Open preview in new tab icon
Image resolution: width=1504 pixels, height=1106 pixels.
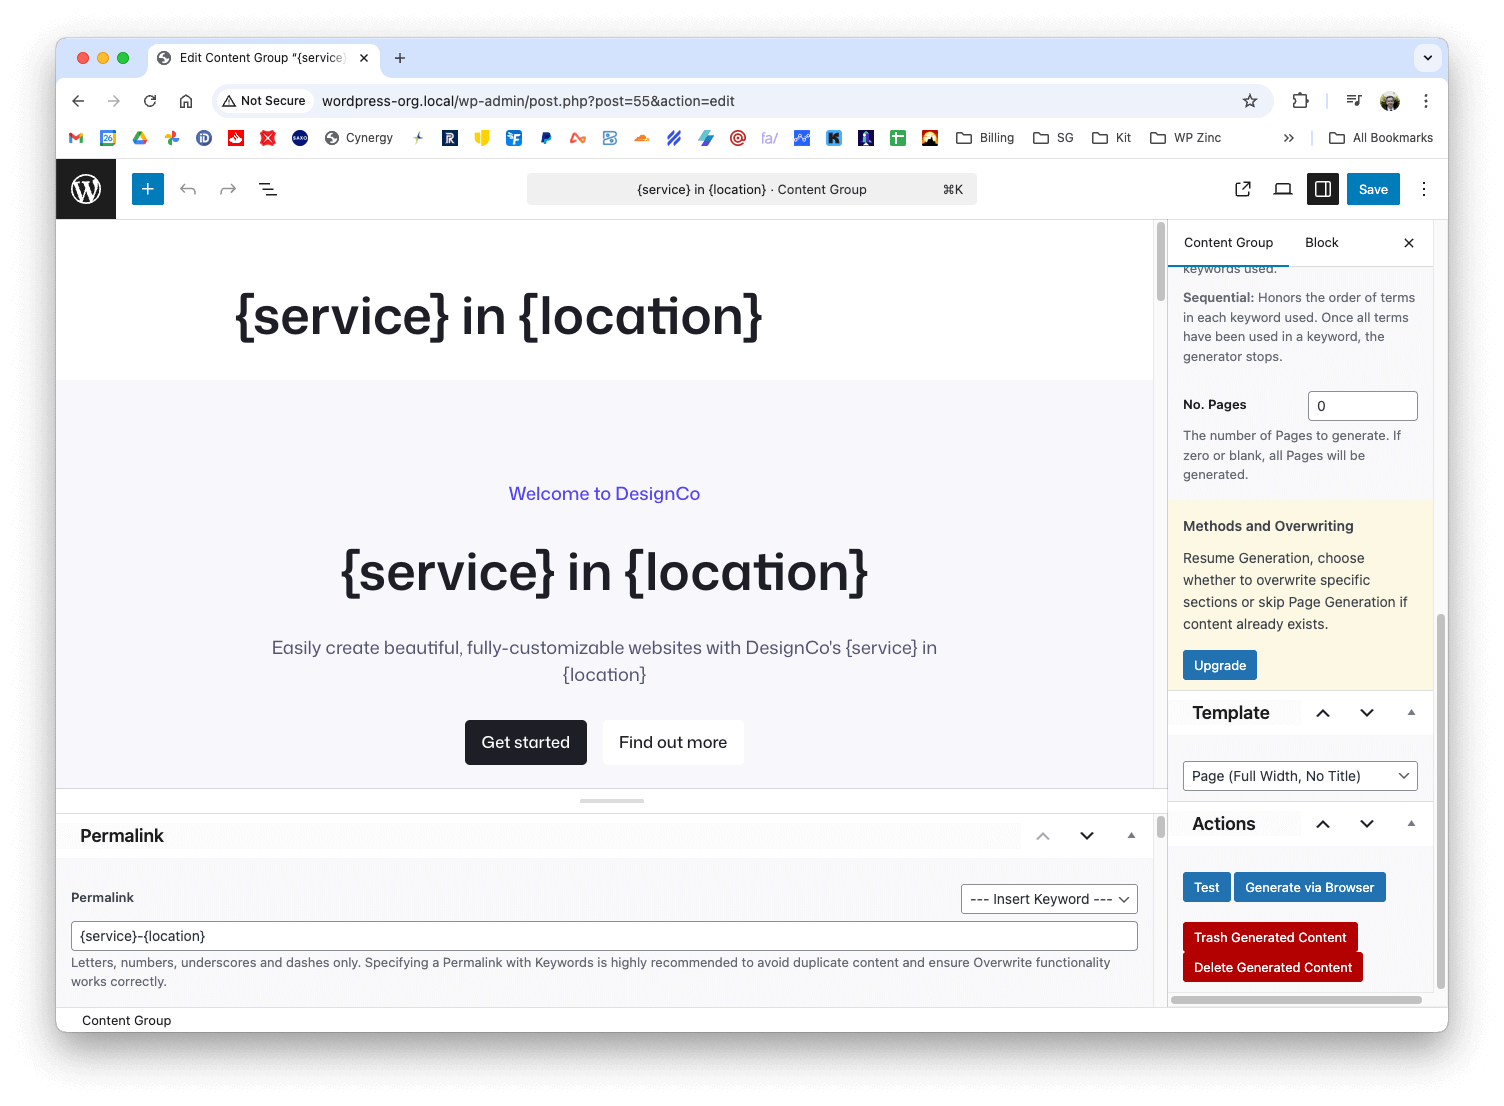(1243, 189)
